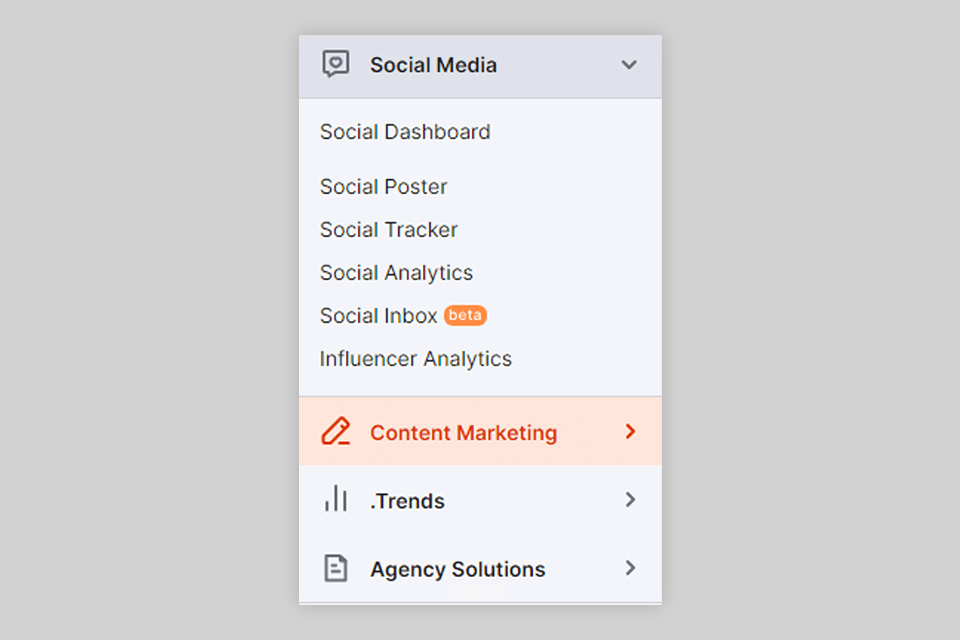Image resolution: width=960 pixels, height=640 pixels.
Task: Expand the .Trends section arrow
Action: pyautogui.click(x=630, y=499)
